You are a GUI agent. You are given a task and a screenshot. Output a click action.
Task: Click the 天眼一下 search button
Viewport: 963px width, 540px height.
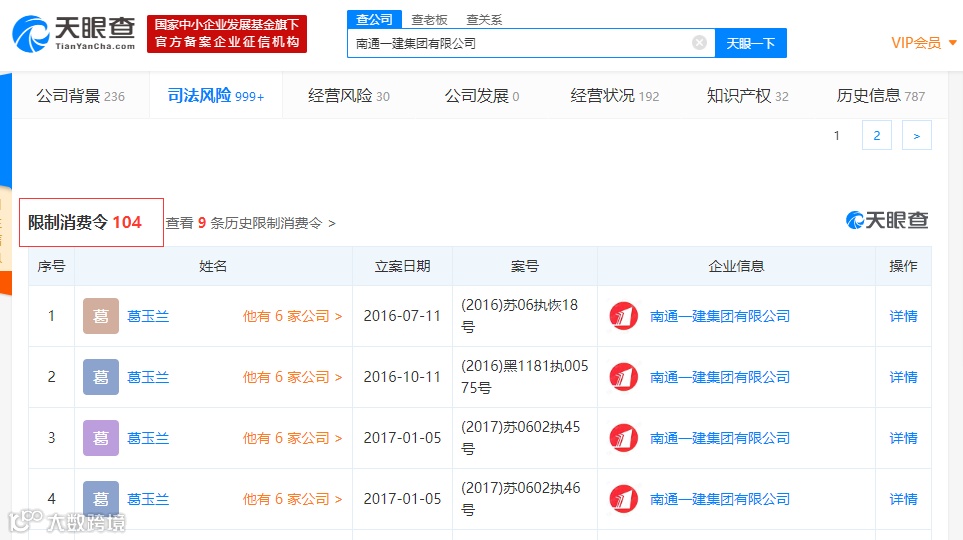click(751, 43)
